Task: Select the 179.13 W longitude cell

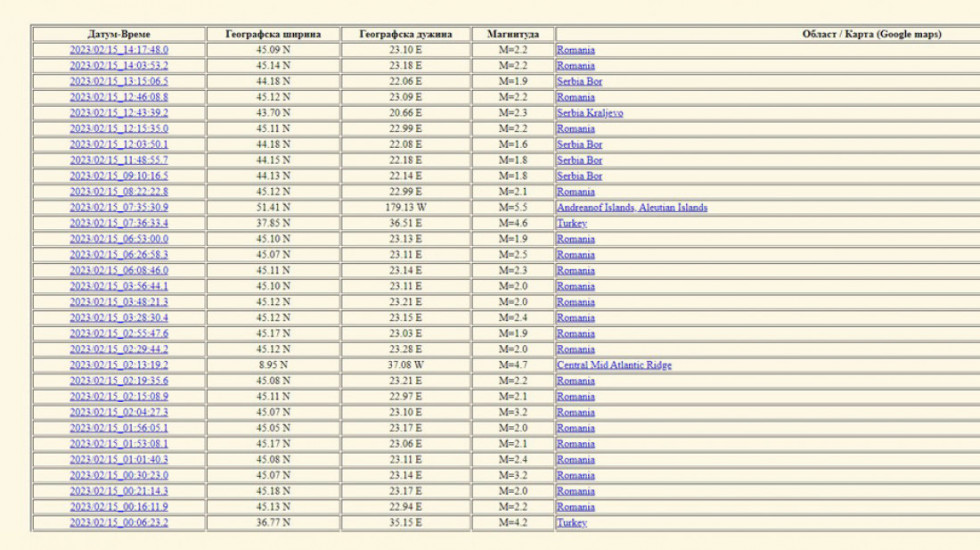Action: [x=405, y=208]
